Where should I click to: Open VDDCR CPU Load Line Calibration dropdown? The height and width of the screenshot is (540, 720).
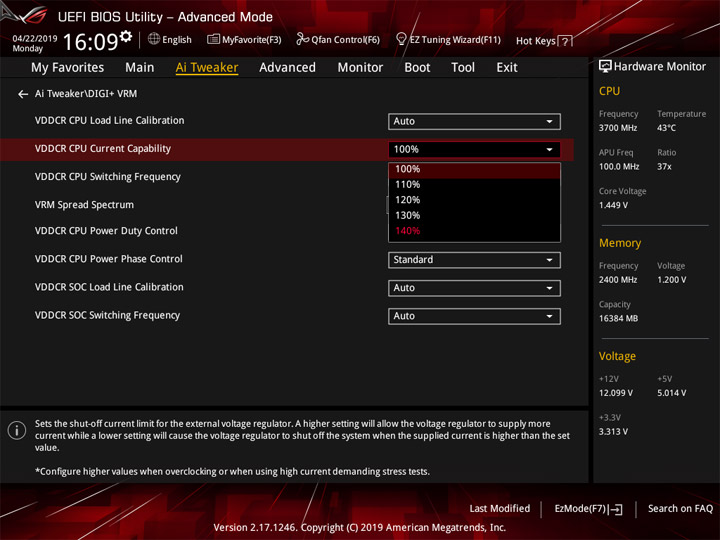474,121
